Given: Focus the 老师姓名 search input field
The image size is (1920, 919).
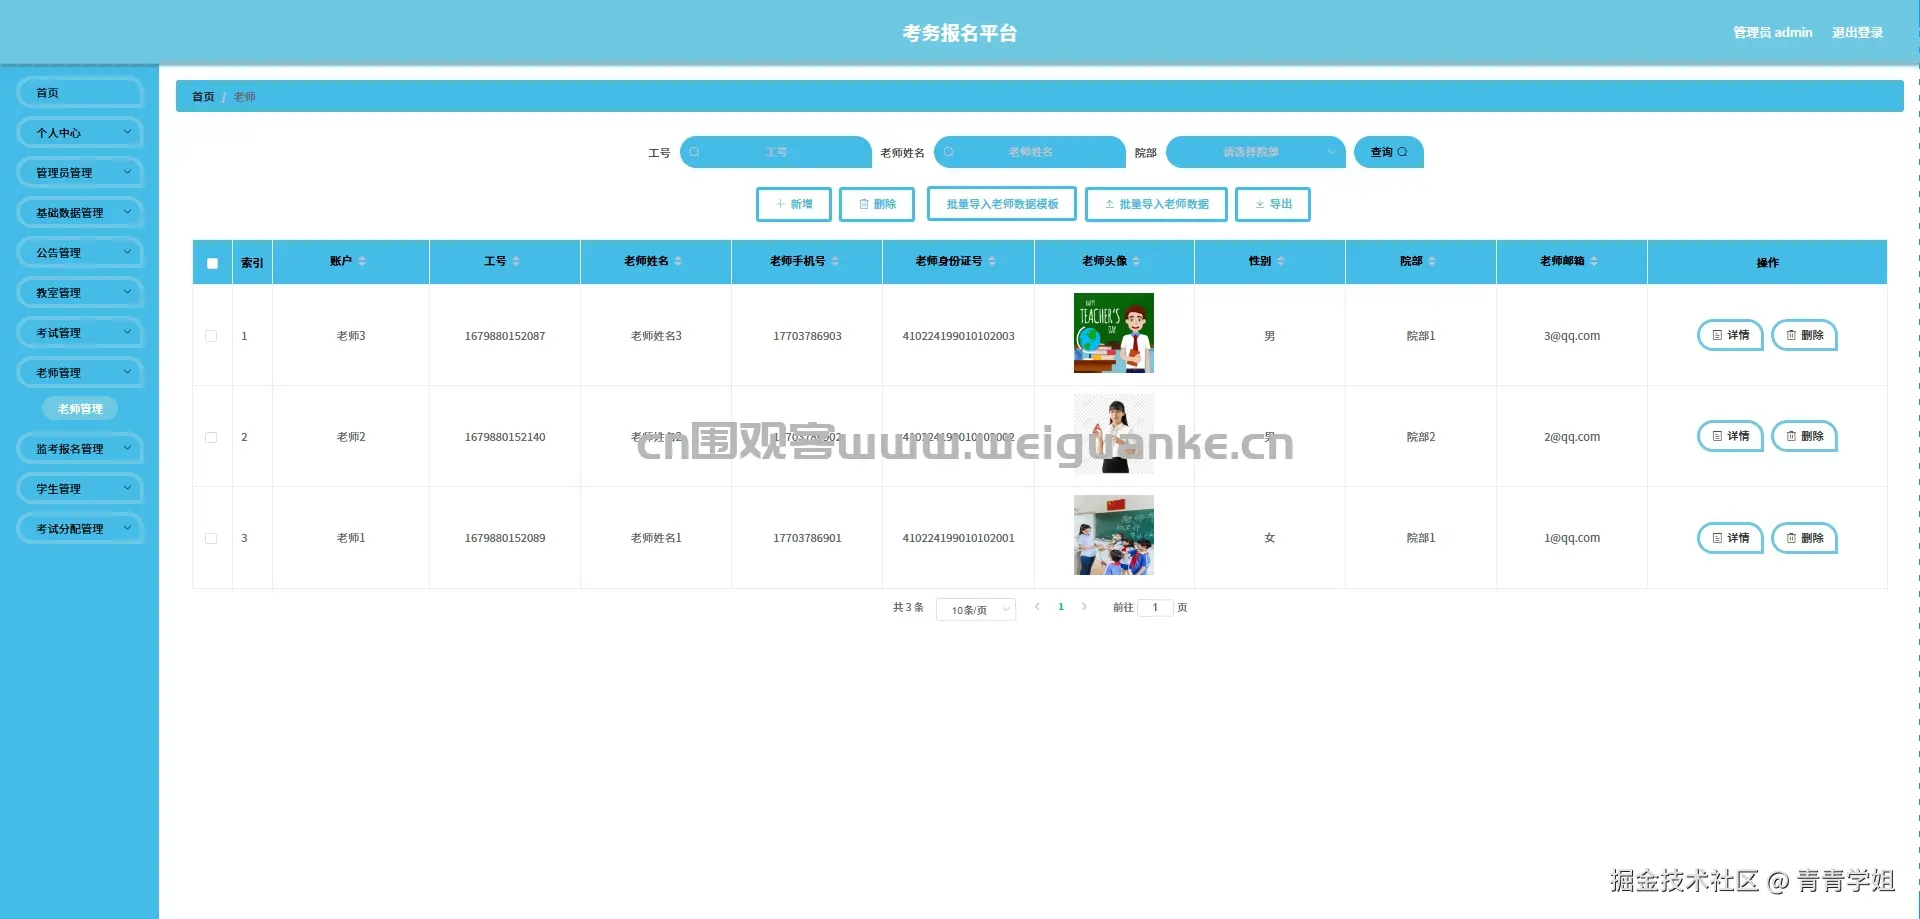Looking at the screenshot, I should coord(1030,152).
